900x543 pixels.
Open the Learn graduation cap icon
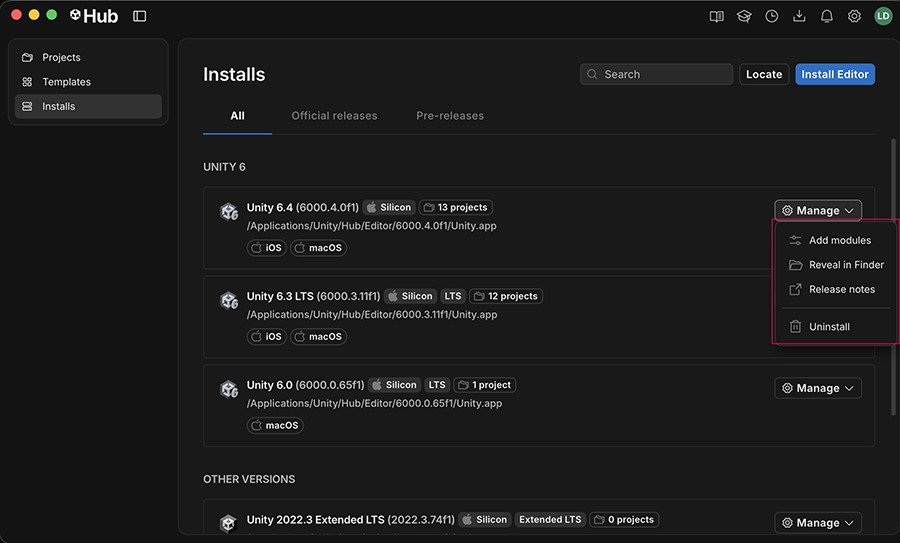click(744, 16)
